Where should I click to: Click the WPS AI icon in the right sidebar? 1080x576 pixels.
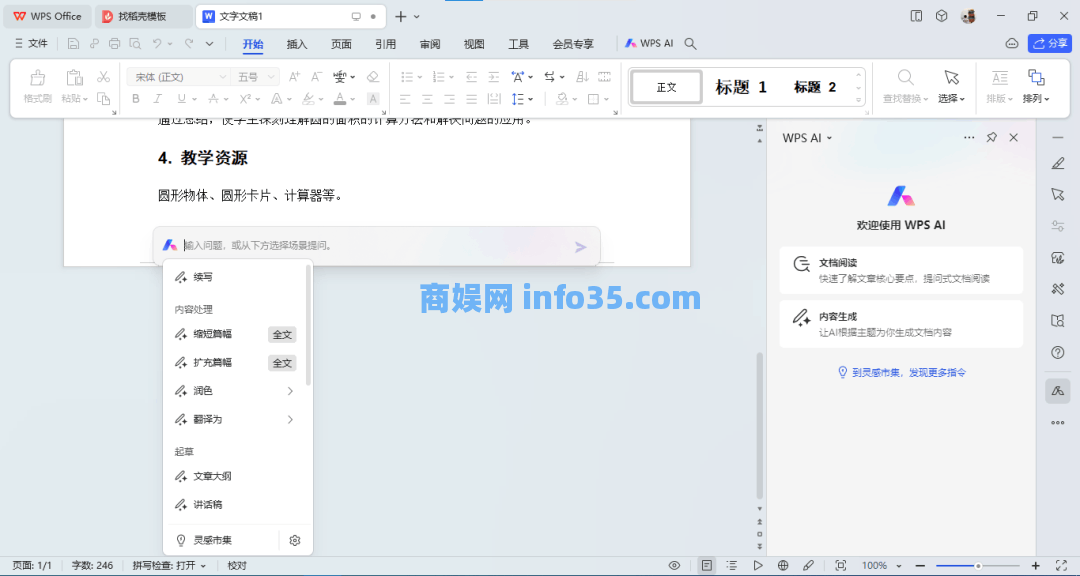[1058, 391]
